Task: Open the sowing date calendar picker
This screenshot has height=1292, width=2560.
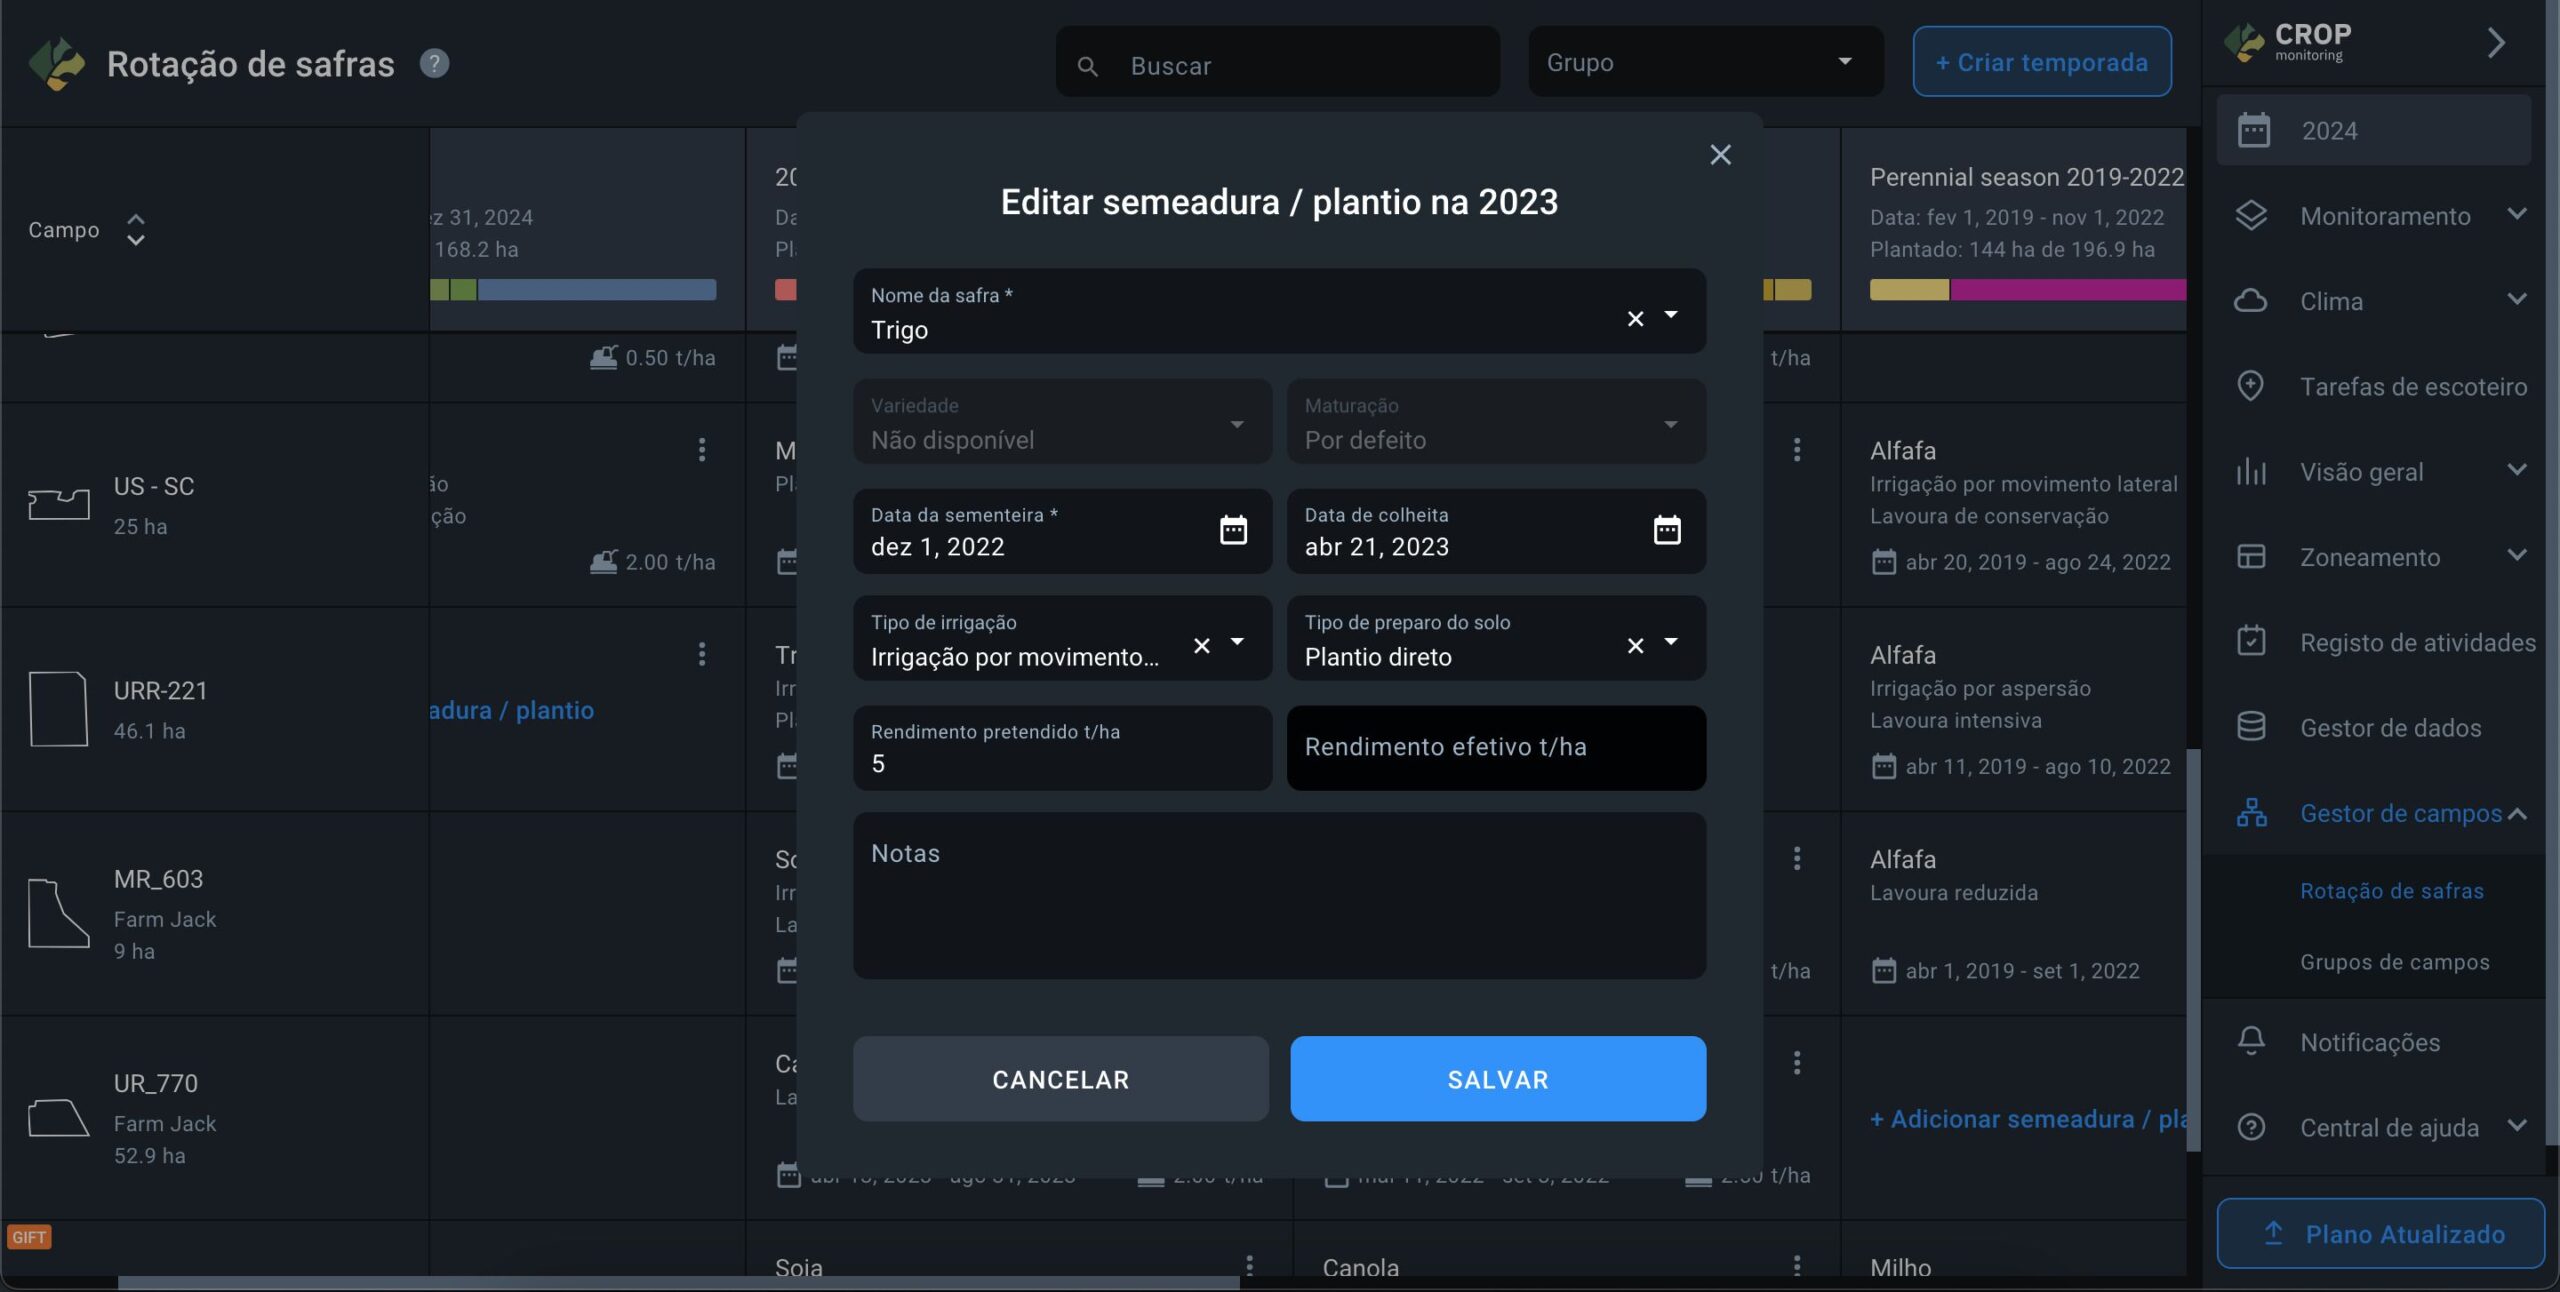Action: pos(1233,530)
